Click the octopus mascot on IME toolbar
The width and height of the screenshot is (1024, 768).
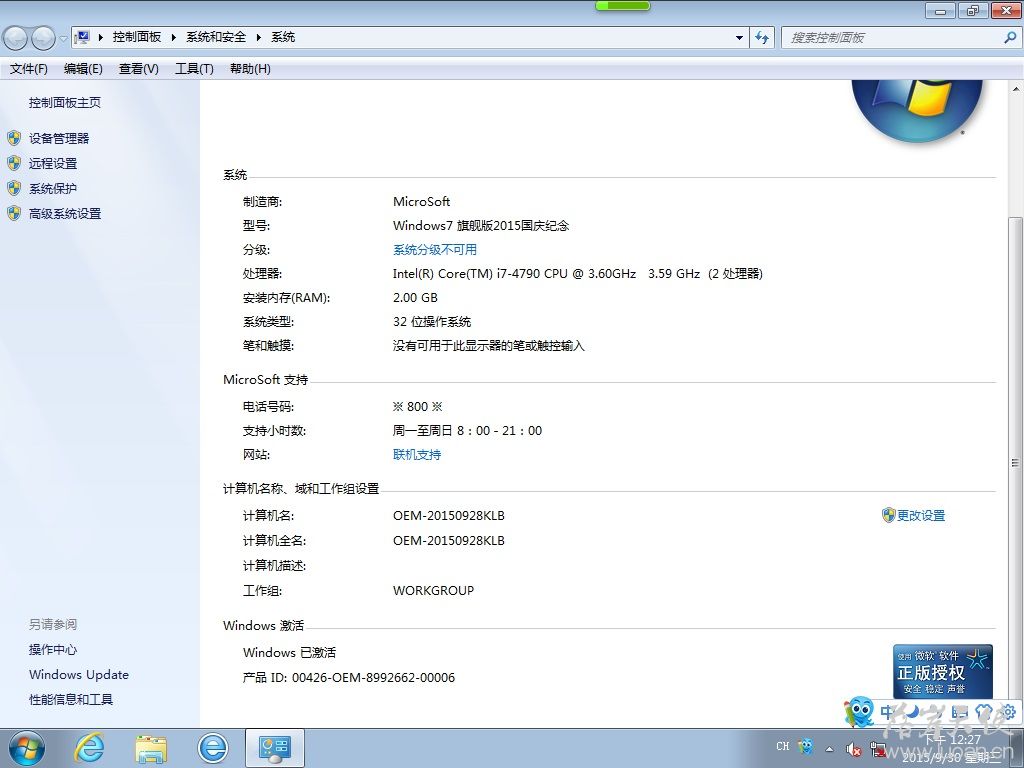point(860,712)
